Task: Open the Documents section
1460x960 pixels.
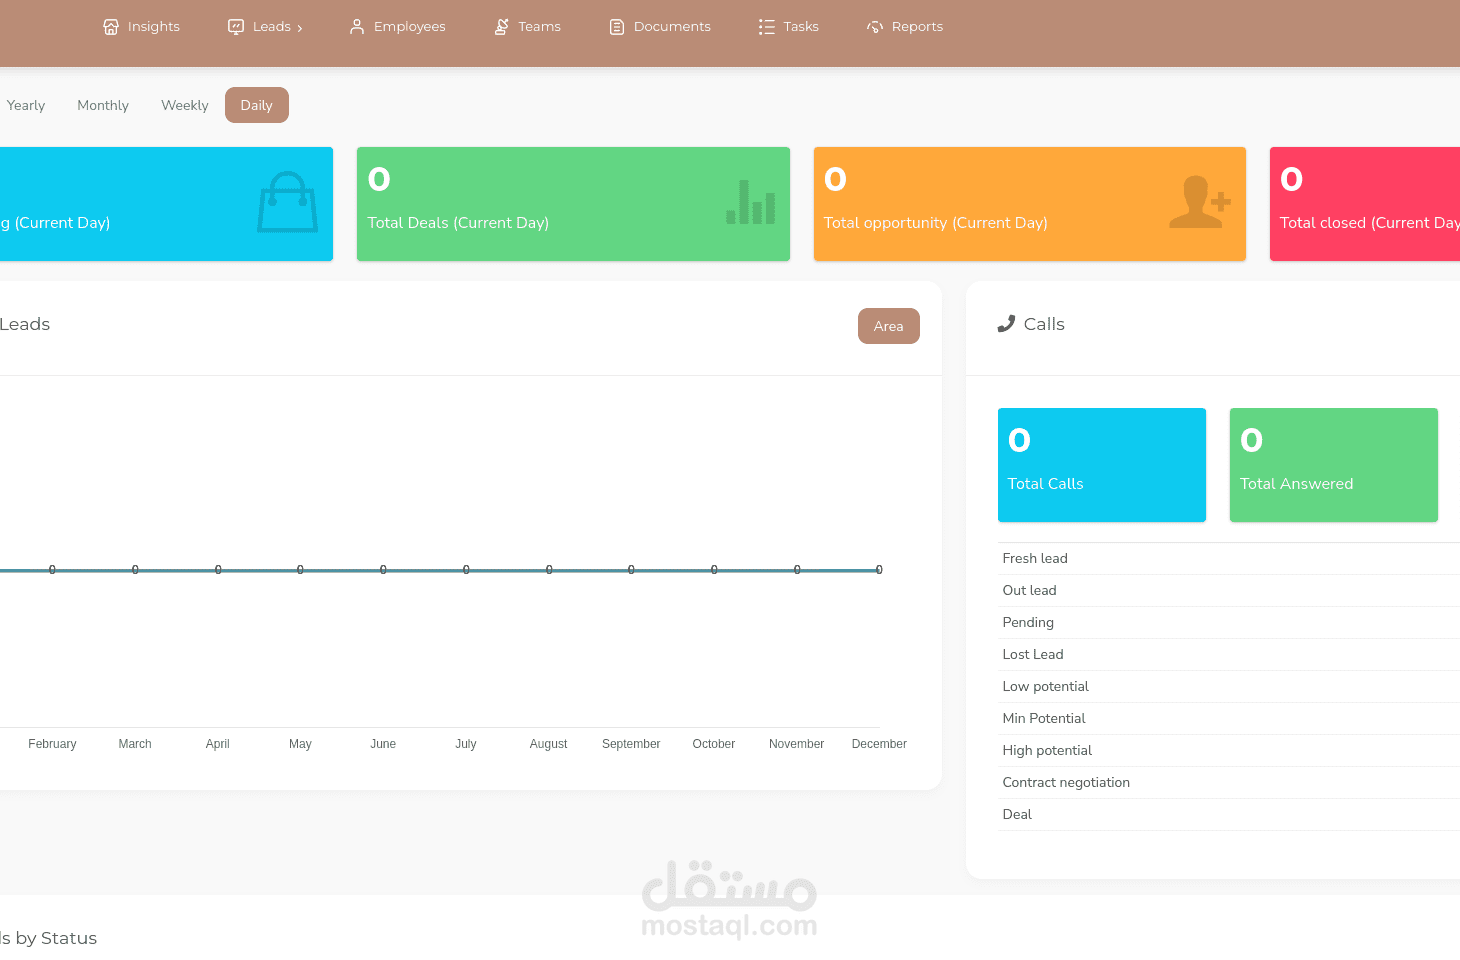Action: [660, 27]
